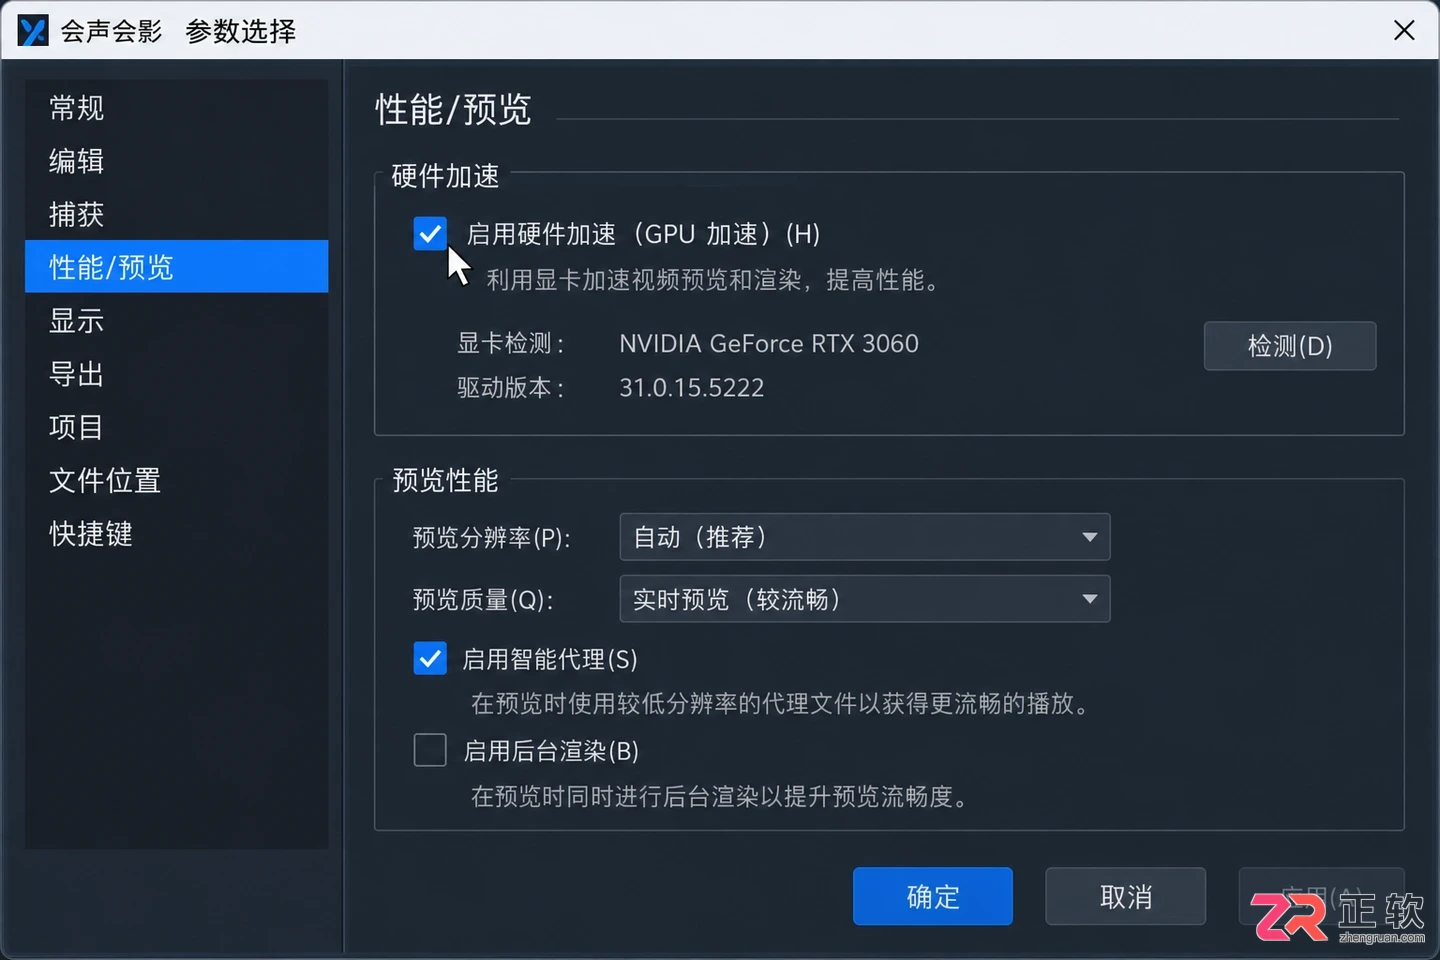This screenshot has width=1440, height=960.
Task: Click the driver version 31.0.15.5222 text
Action: click(691, 388)
